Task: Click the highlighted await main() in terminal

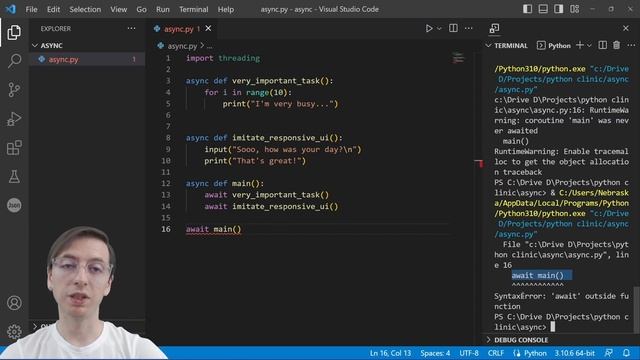Action: (x=542, y=276)
